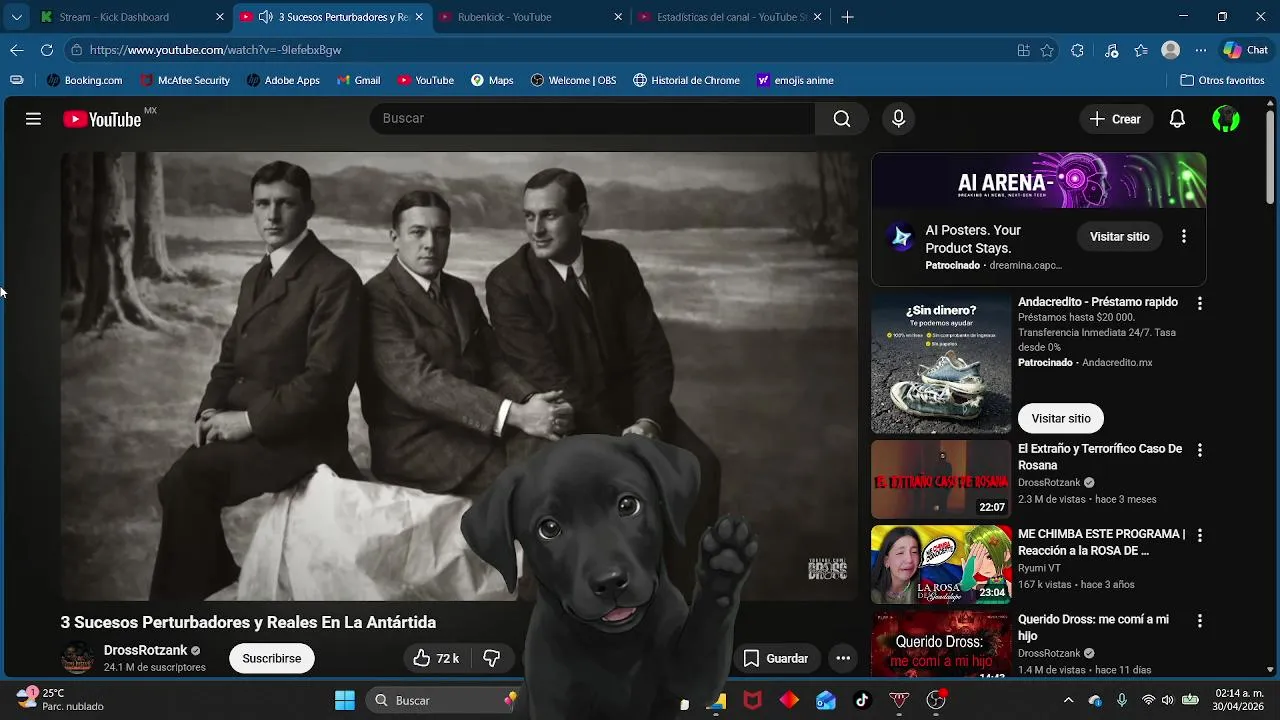Open Outlook from the taskbar
Screen dimensions: 1280x720
[826, 700]
